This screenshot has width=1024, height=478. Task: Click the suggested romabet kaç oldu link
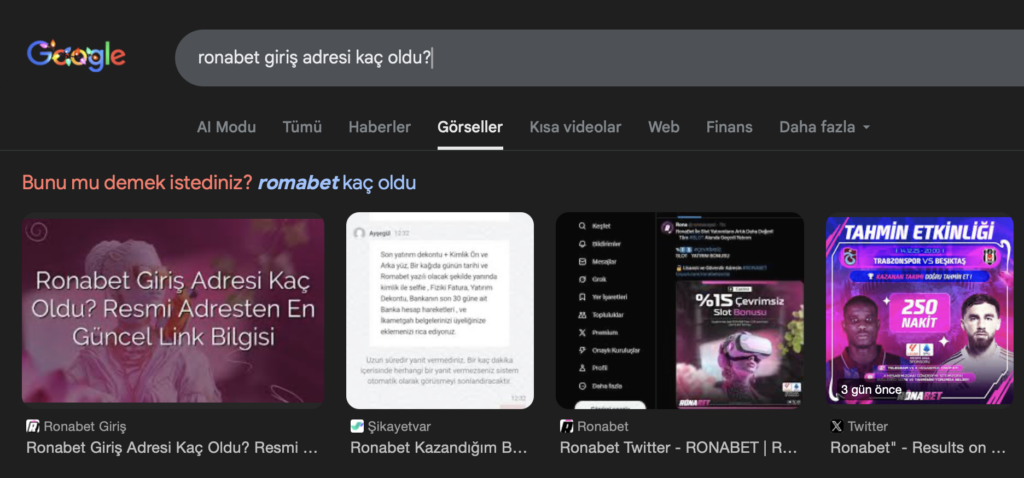[x=337, y=183]
